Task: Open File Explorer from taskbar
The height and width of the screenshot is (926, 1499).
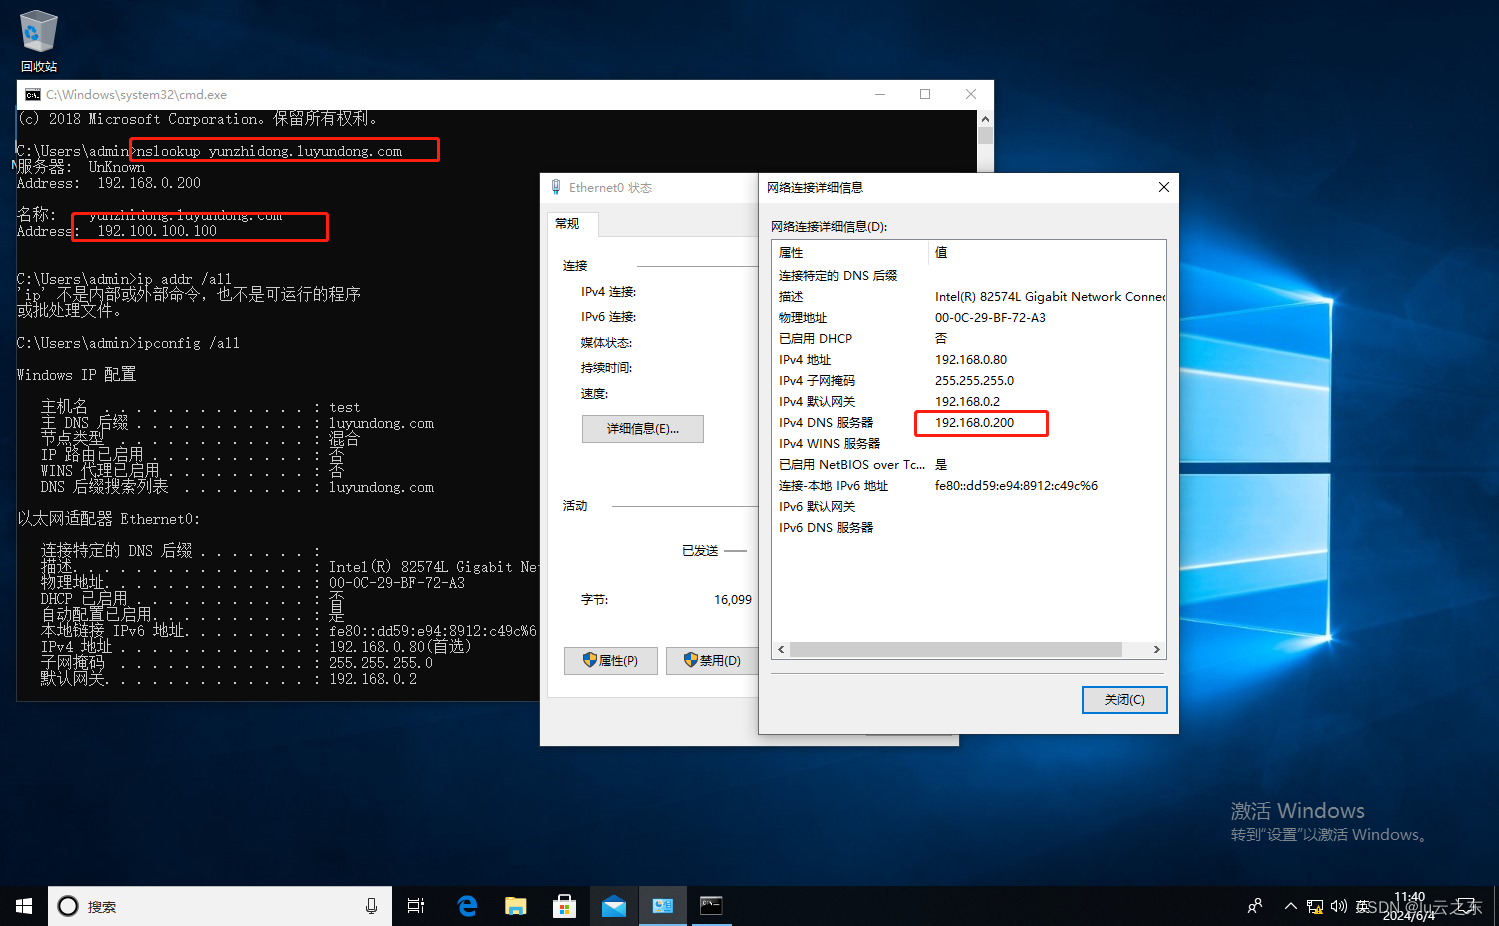Action: click(515, 906)
